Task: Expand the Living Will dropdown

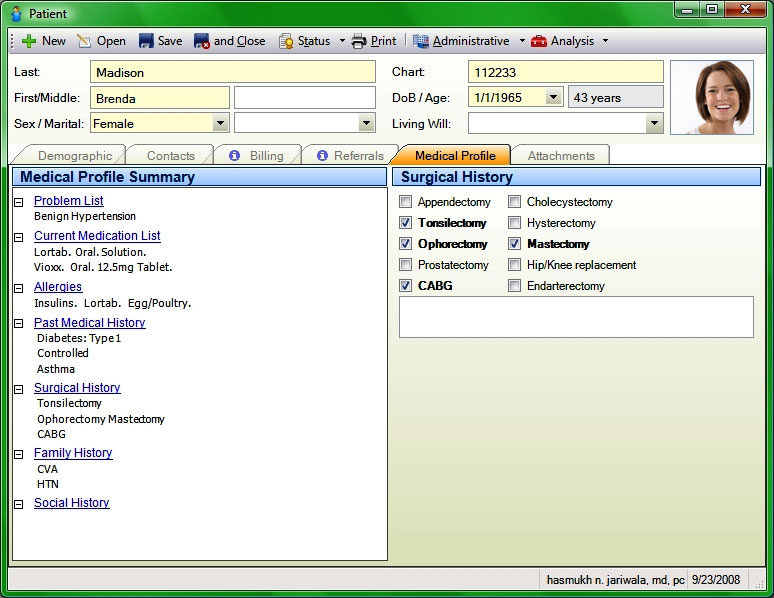Action: tap(654, 123)
